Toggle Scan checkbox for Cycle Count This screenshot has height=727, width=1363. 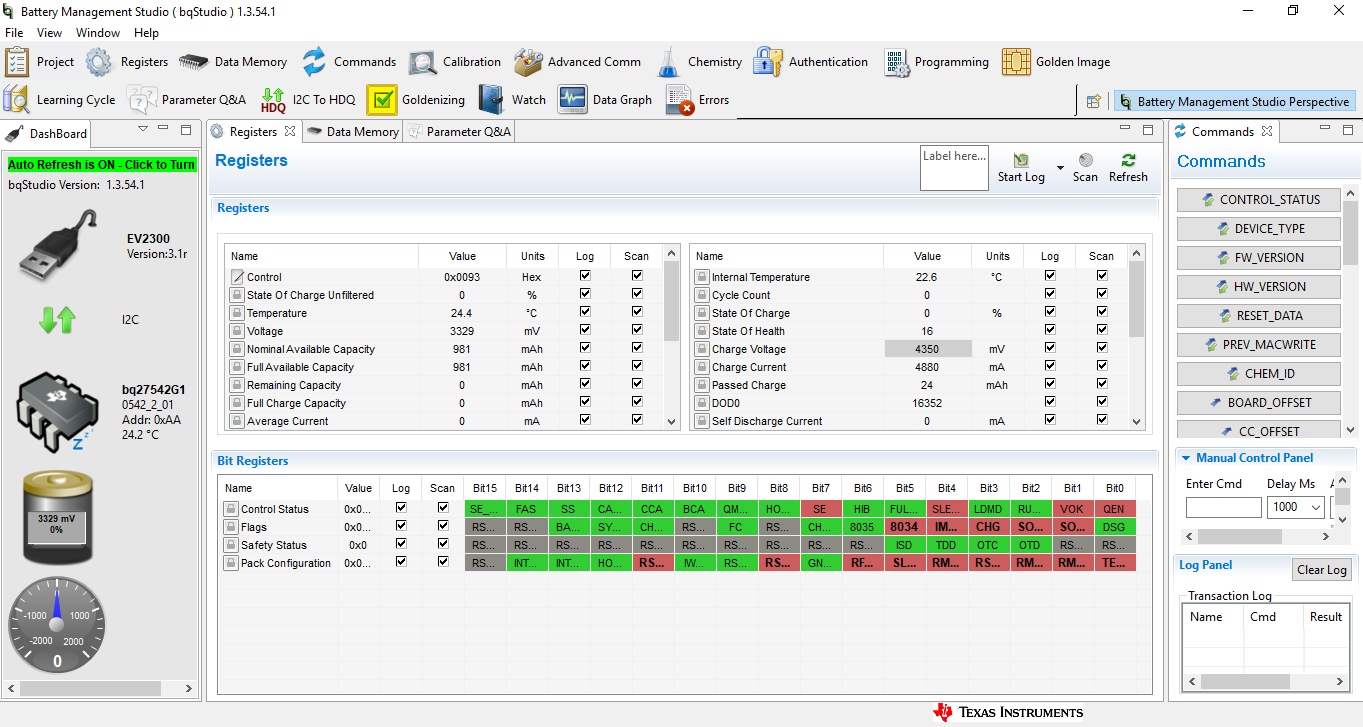pos(1102,294)
